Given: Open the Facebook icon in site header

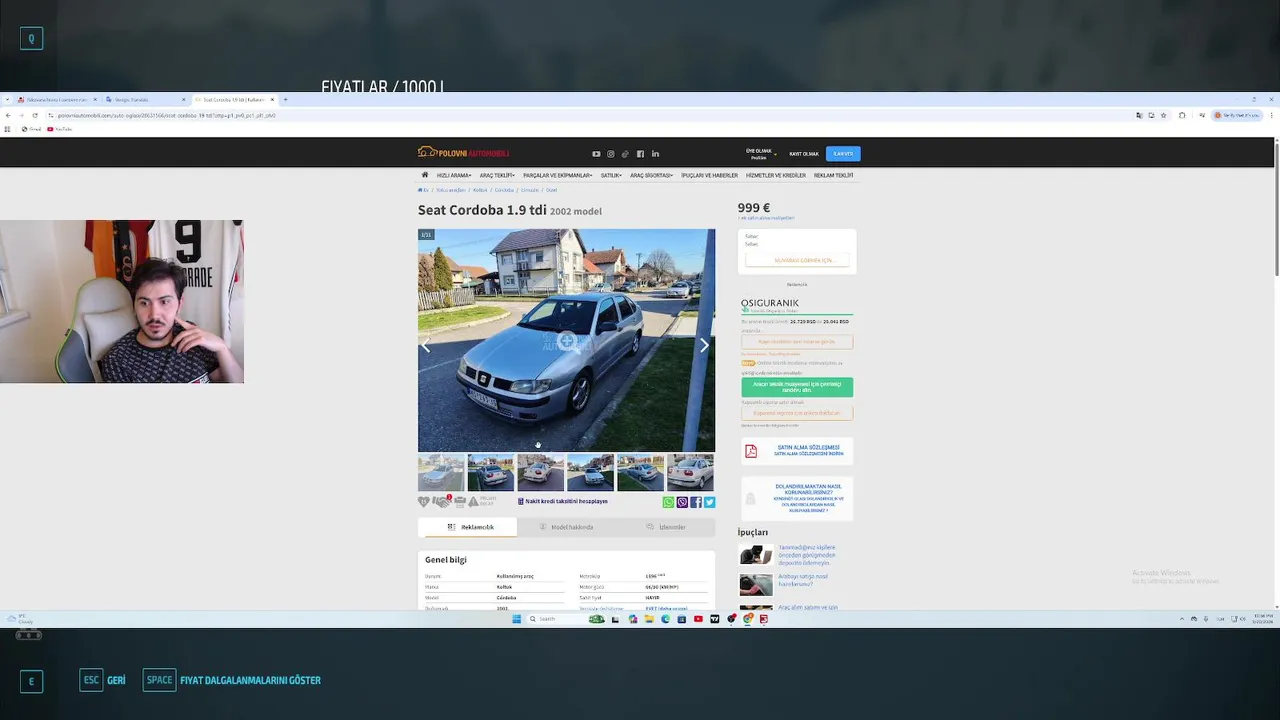Looking at the screenshot, I should 640,154.
